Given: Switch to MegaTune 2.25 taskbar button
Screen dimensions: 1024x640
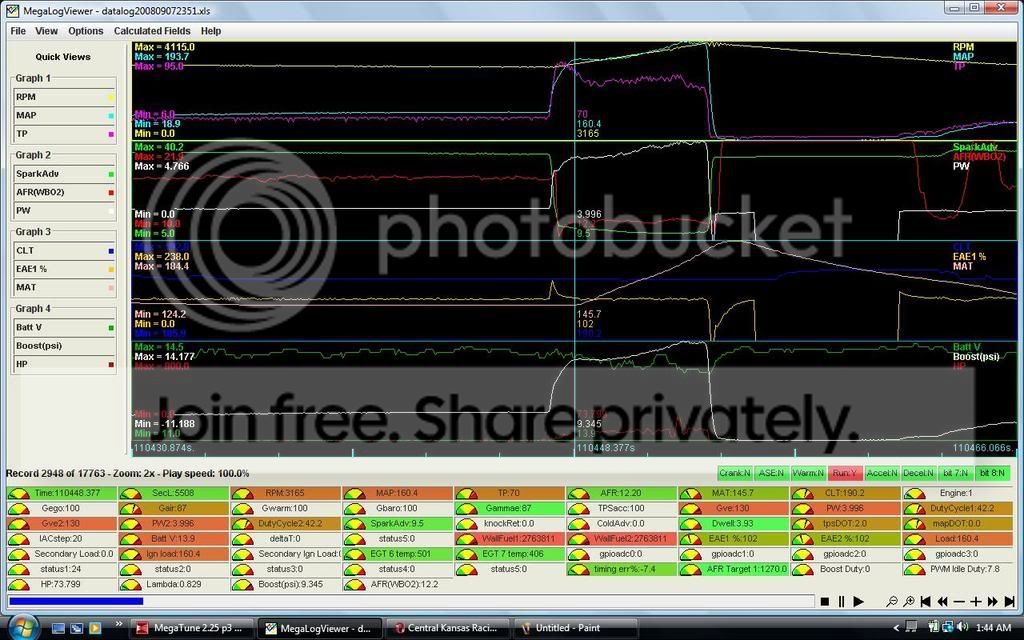Looking at the screenshot, I should [x=191, y=628].
